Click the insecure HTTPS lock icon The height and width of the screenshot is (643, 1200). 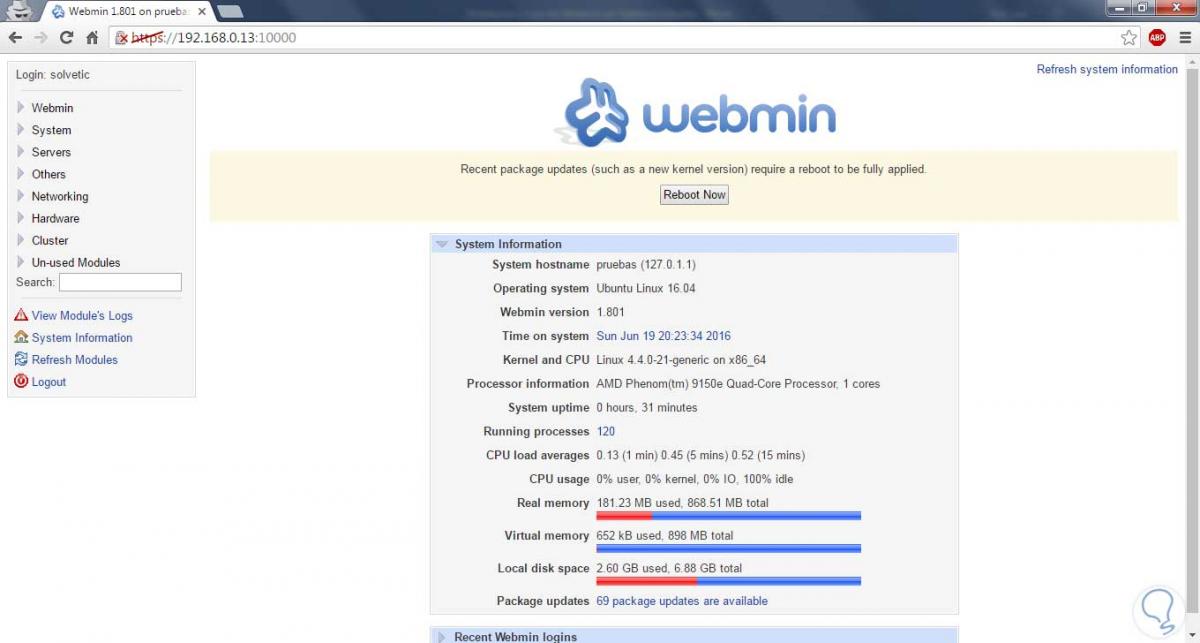pyautogui.click(x=121, y=38)
